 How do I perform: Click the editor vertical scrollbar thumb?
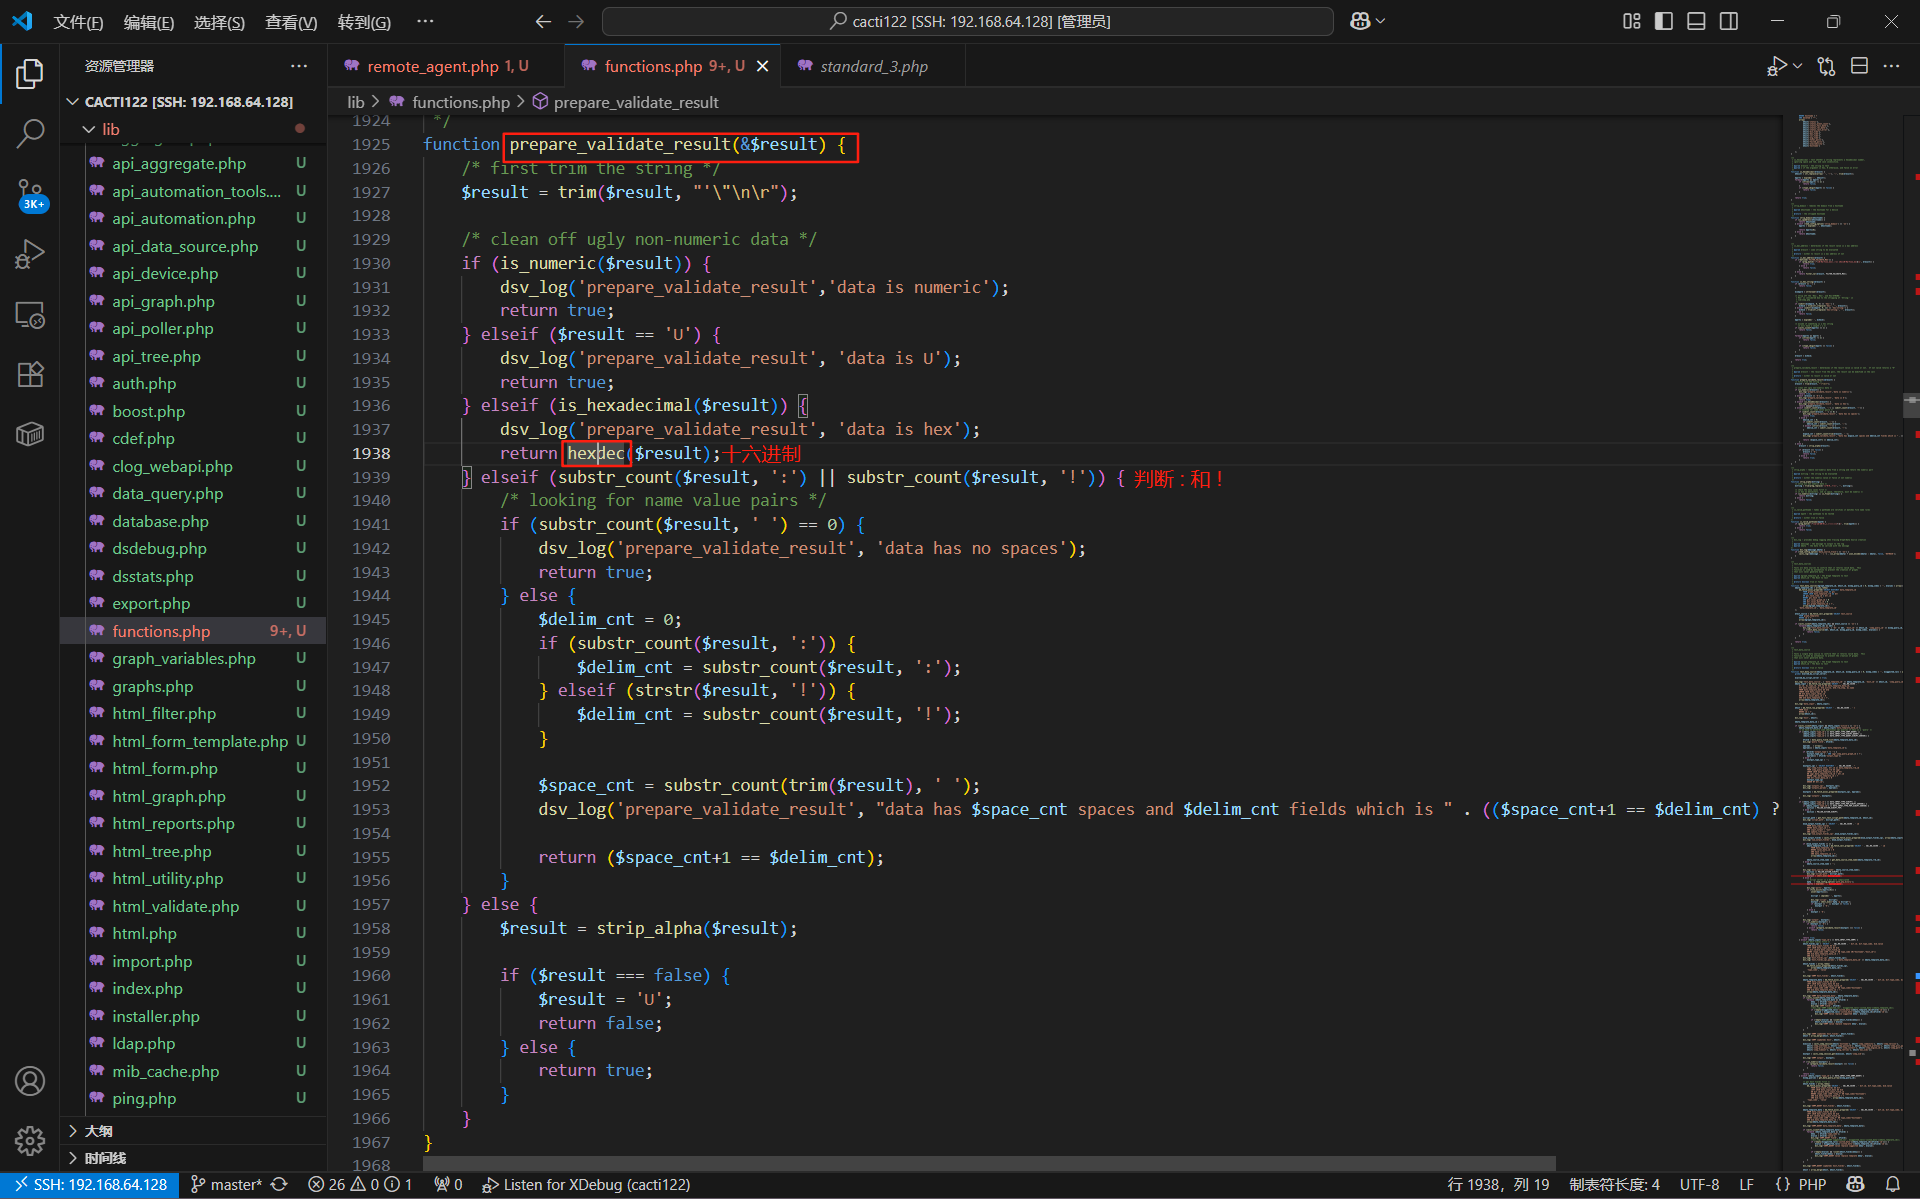coord(1911,404)
